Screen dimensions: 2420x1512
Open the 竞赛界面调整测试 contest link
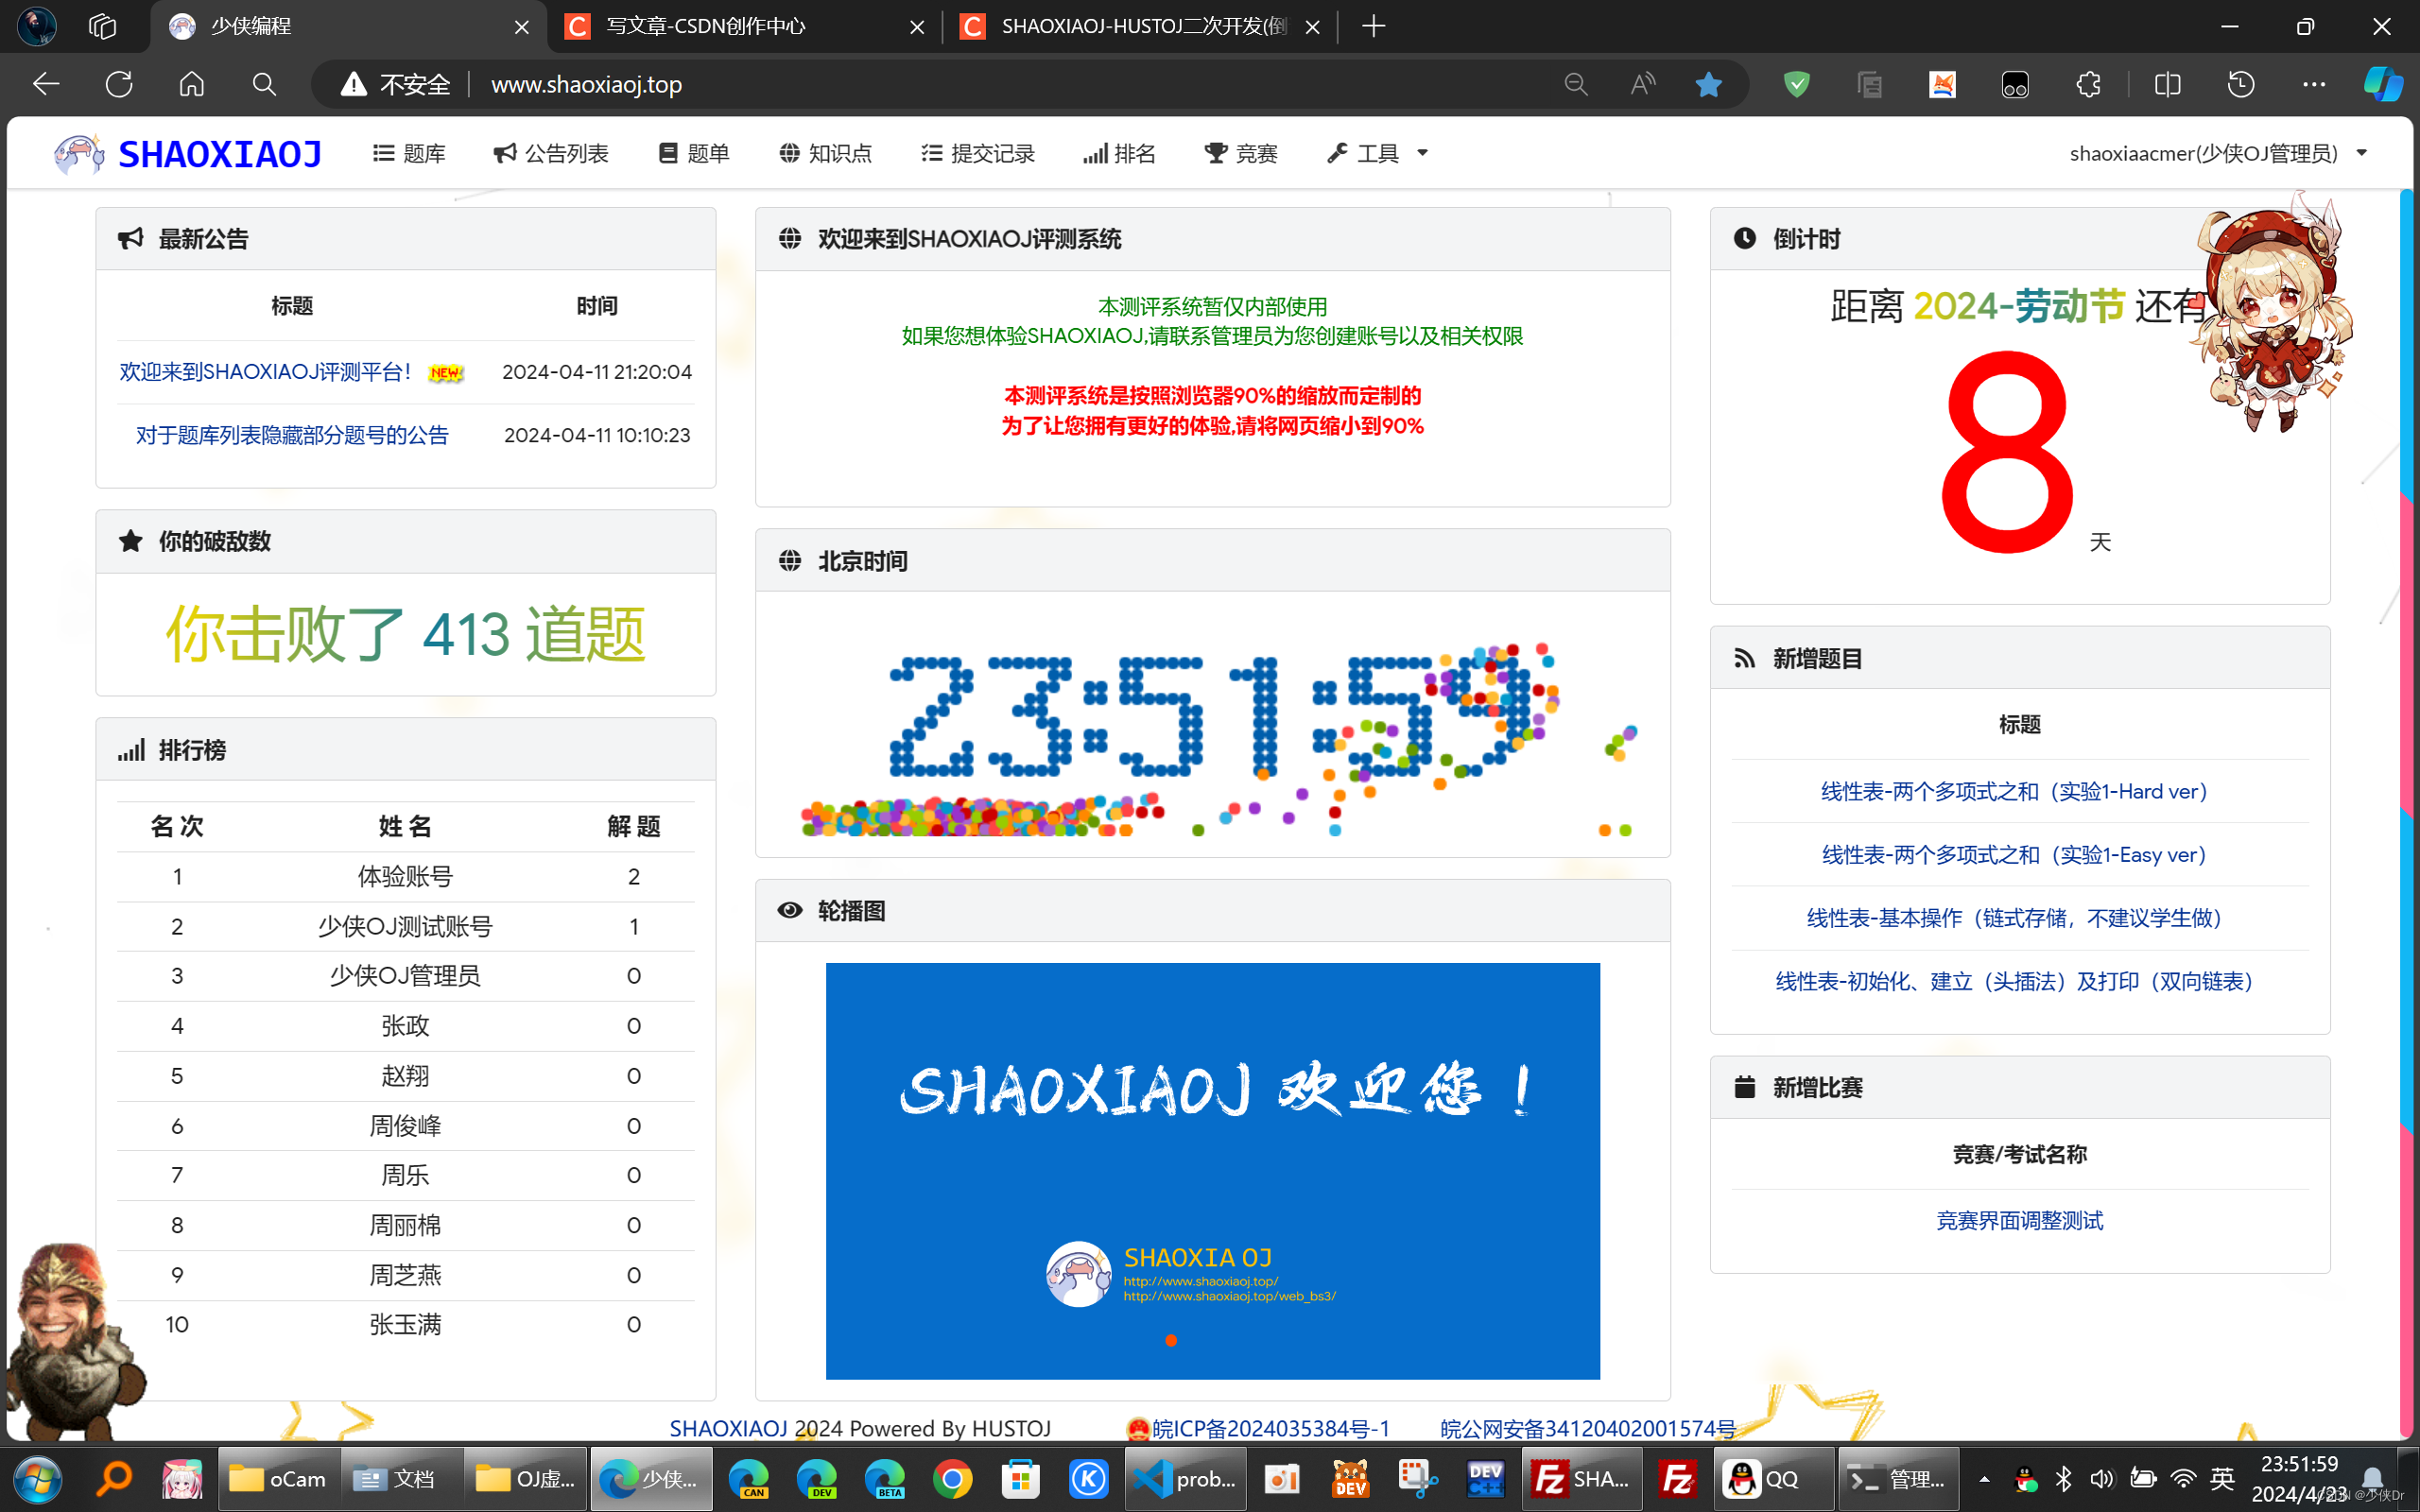2019,1220
